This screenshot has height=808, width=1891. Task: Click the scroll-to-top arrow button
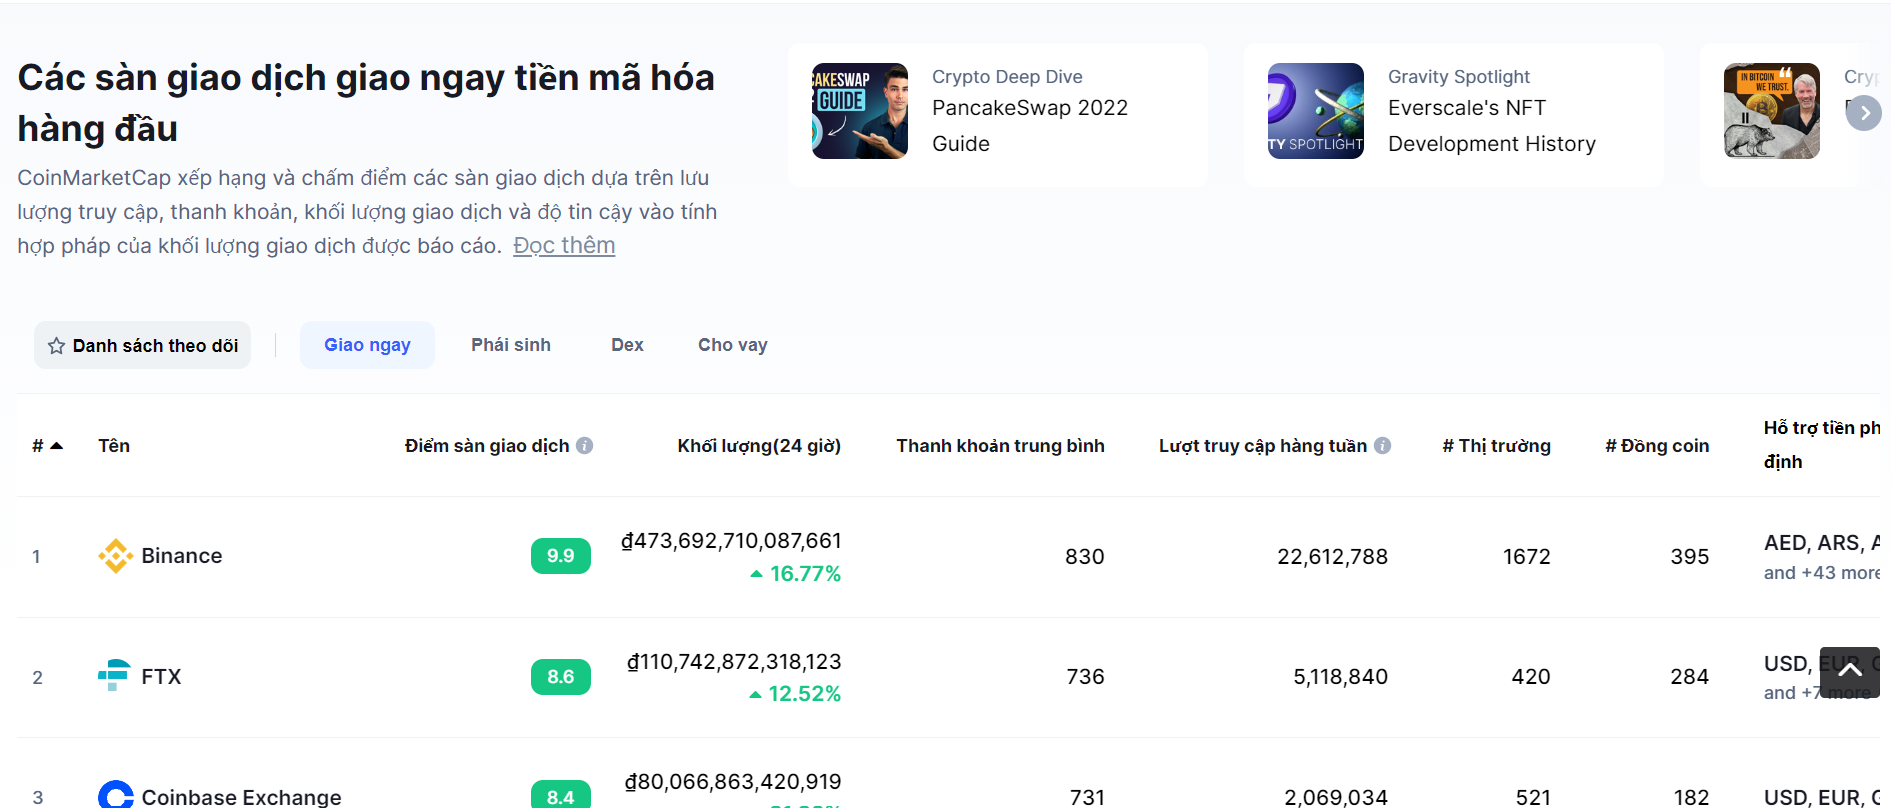click(x=1850, y=672)
